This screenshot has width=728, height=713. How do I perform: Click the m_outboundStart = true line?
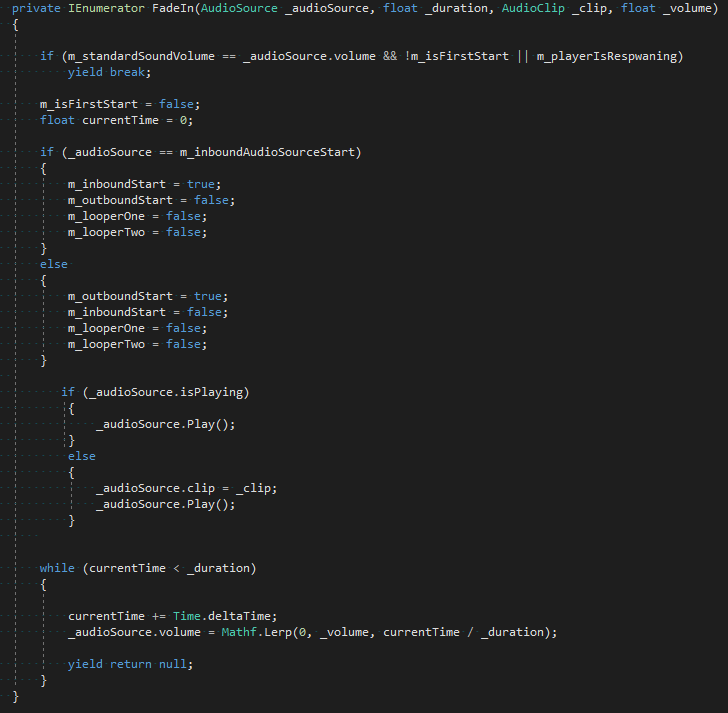click(148, 296)
